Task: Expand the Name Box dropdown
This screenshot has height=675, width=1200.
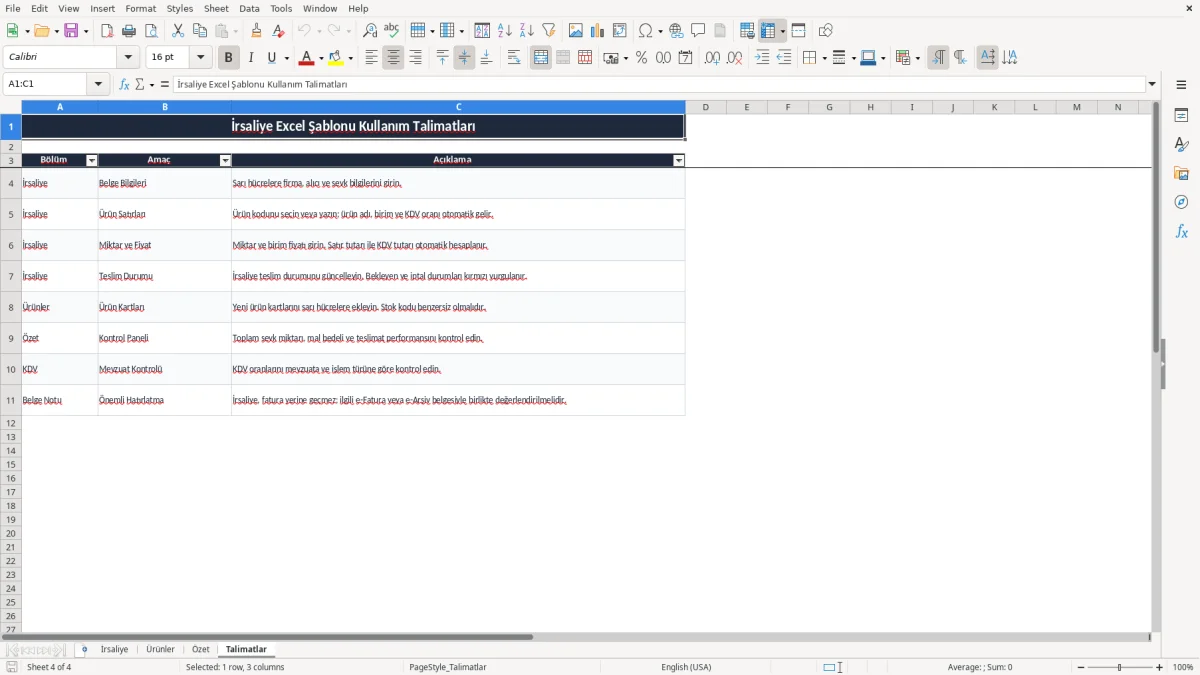Action: pyautogui.click(x=98, y=85)
